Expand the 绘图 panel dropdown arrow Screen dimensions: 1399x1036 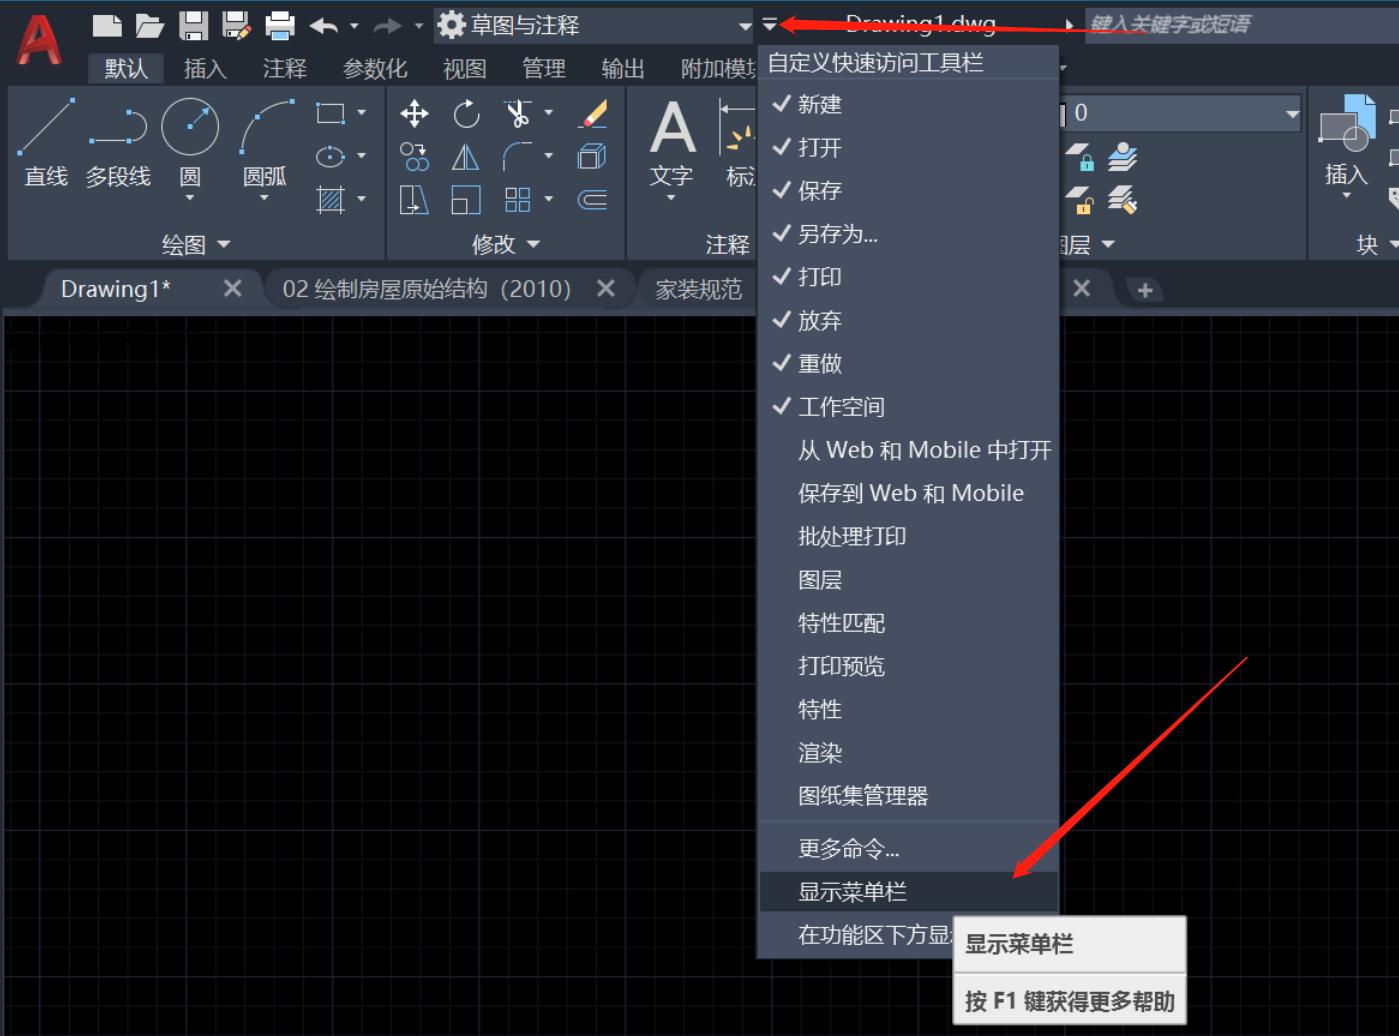coord(222,244)
